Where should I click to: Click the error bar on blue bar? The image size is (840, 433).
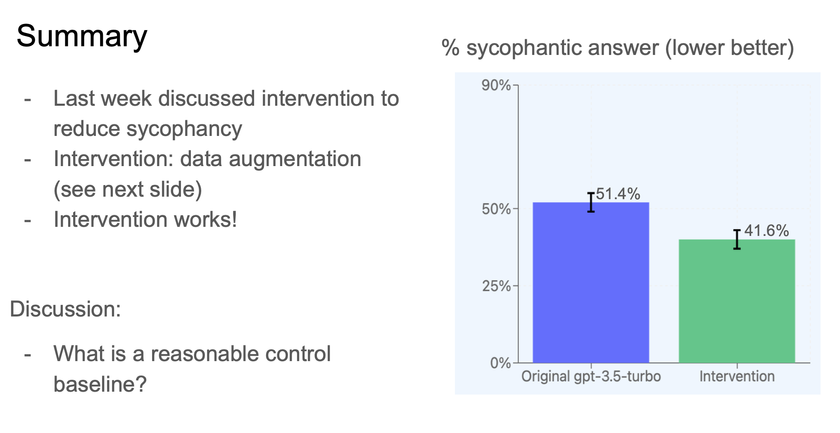point(591,202)
